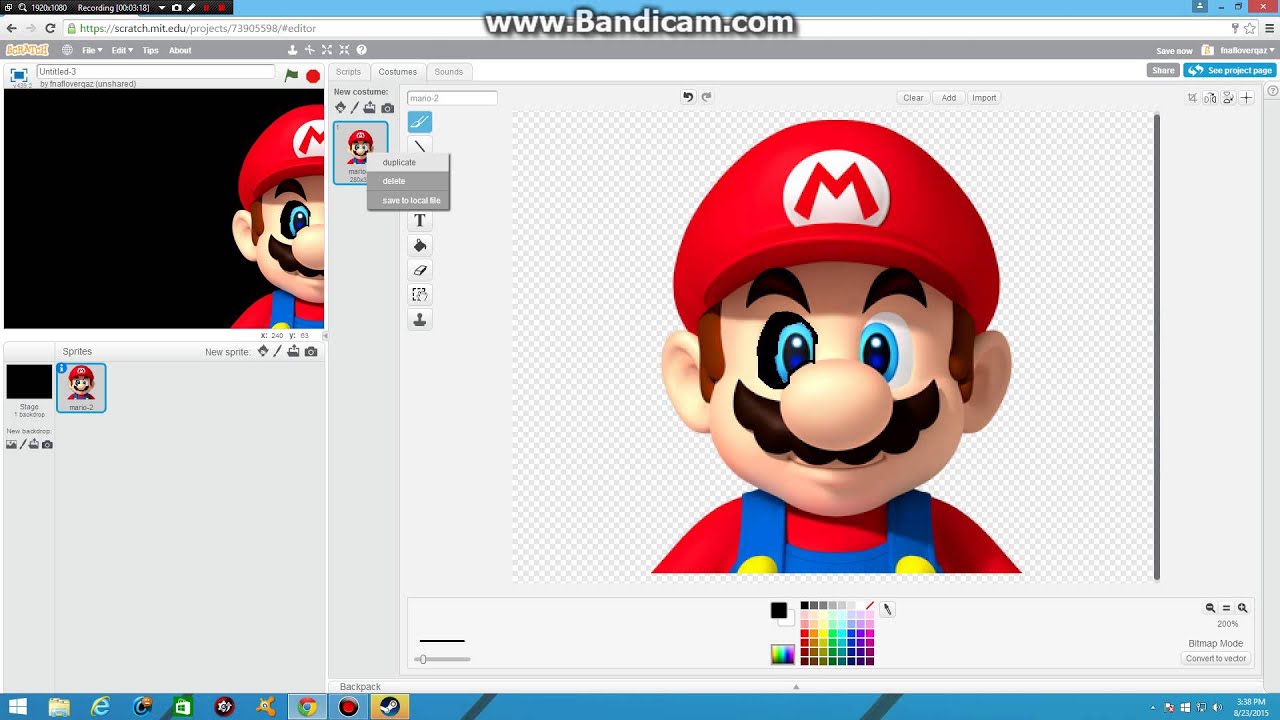Open the Tips menu item
Viewport: 1280px width, 720px height.
150,50
